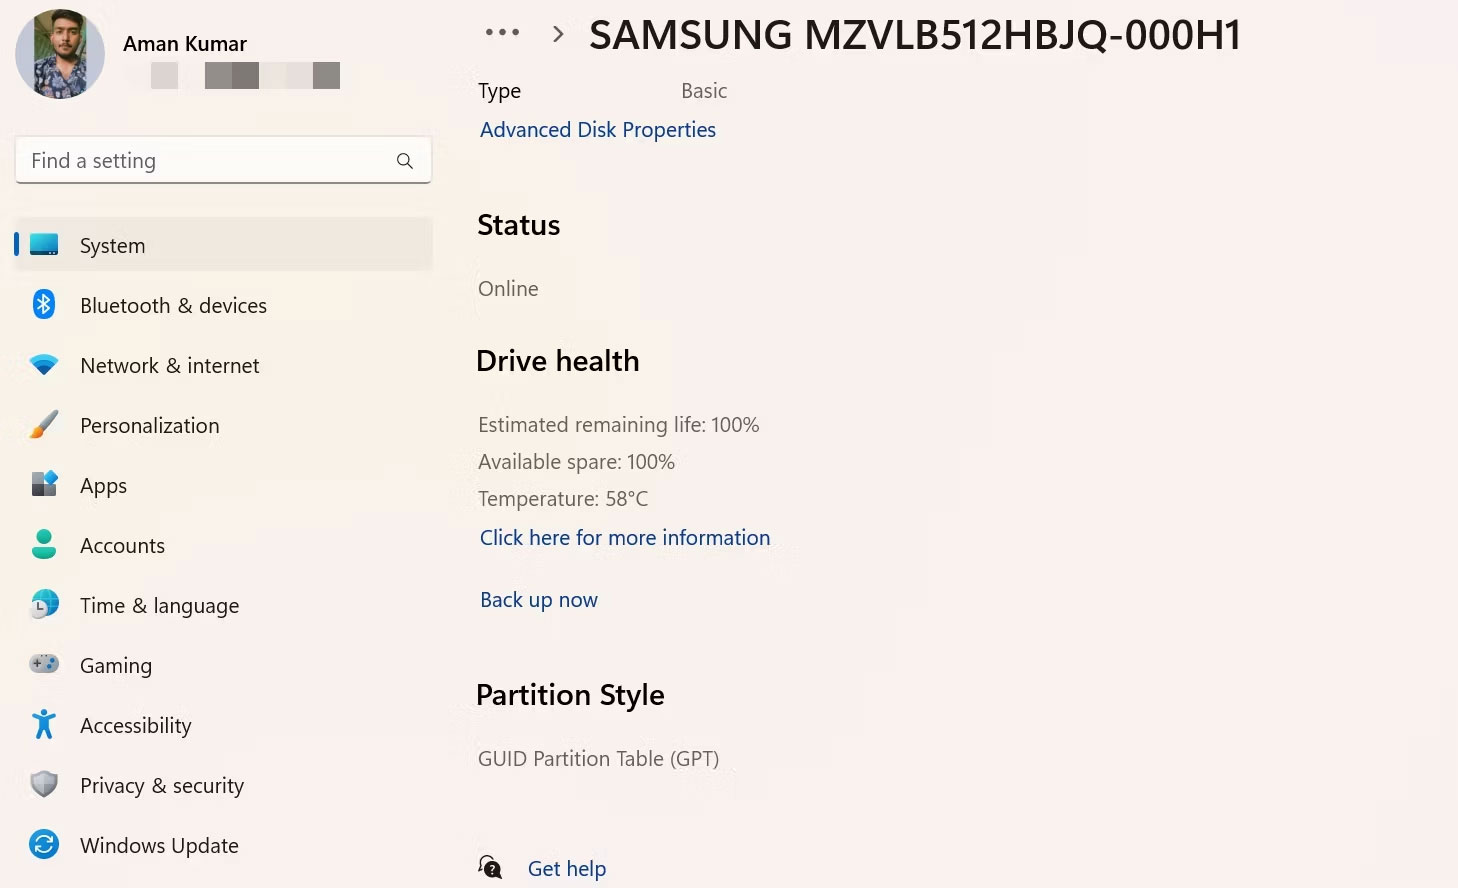Click the search magnifier icon
Image resolution: width=1458 pixels, height=888 pixels.
pos(405,161)
